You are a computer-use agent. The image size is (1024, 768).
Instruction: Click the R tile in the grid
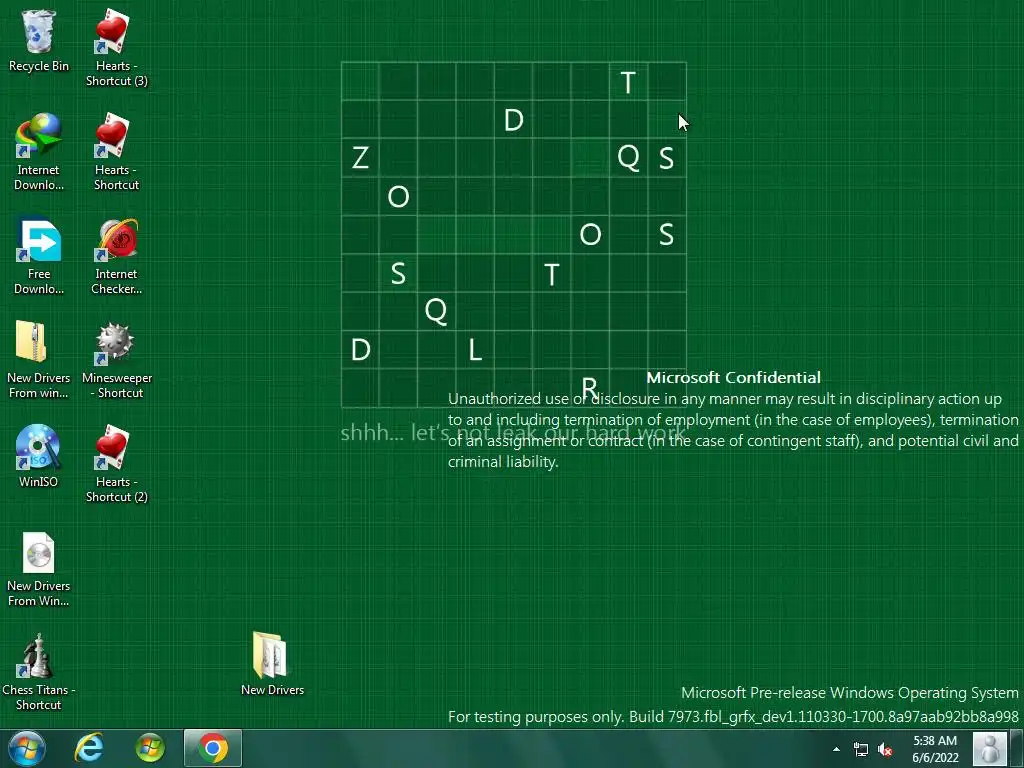tap(590, 389)
